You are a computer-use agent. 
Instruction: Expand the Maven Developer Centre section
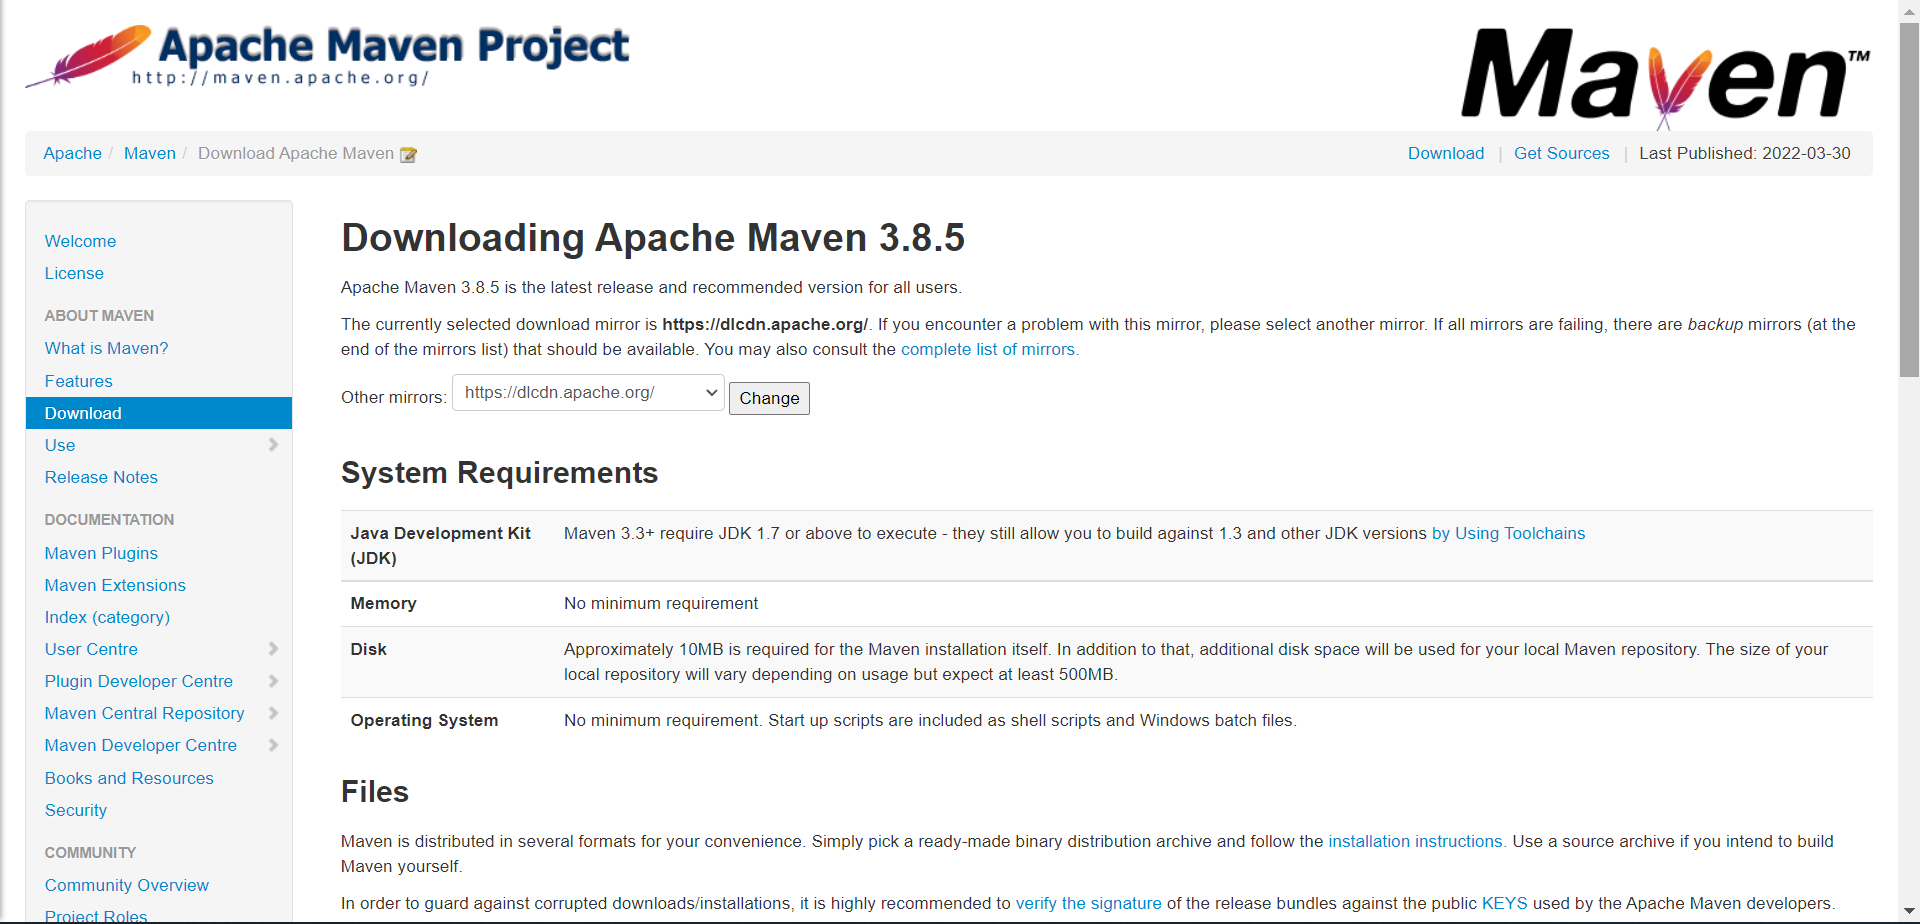tap(274, 745)
